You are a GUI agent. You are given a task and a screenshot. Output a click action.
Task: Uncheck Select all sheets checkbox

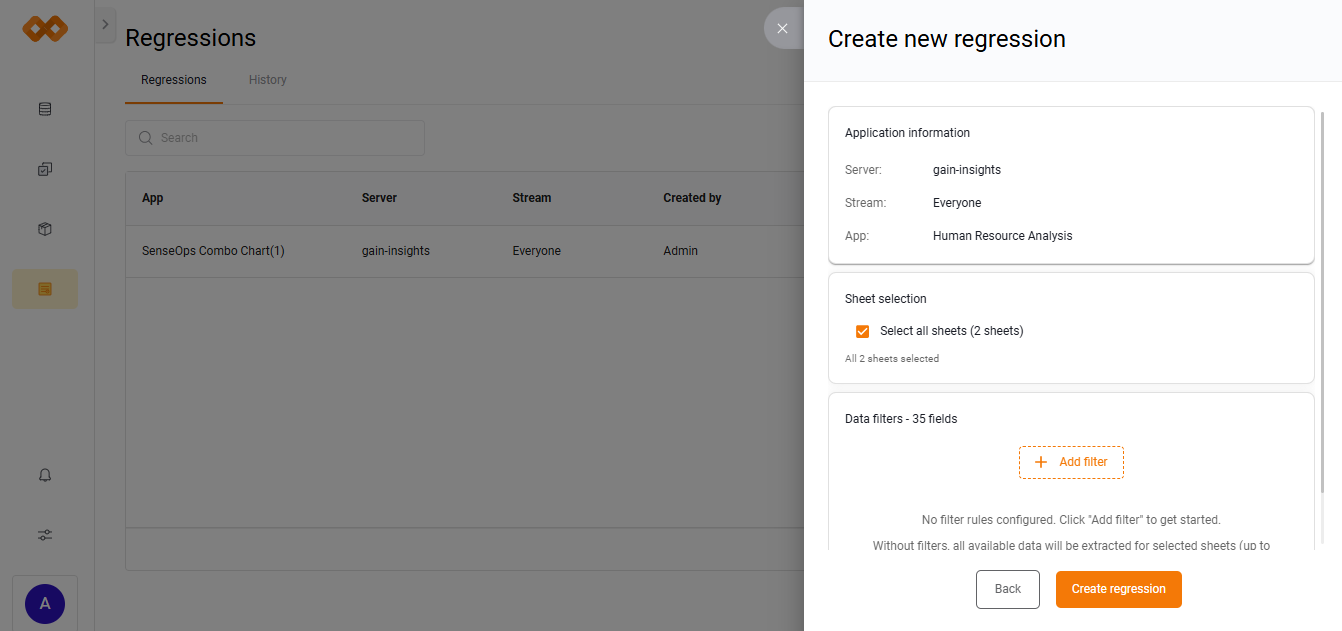(862, 331)
